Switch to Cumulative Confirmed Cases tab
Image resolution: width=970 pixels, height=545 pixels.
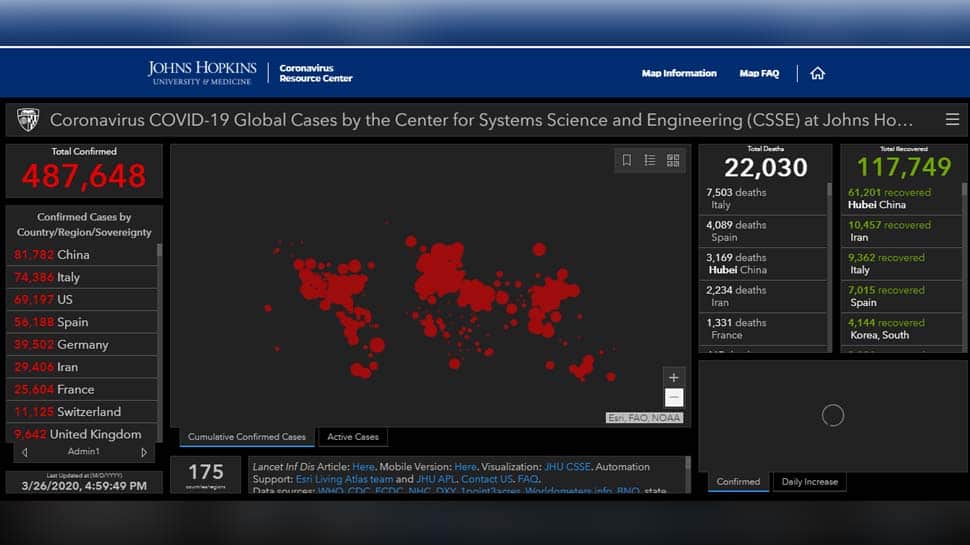[x=247, y=437]
